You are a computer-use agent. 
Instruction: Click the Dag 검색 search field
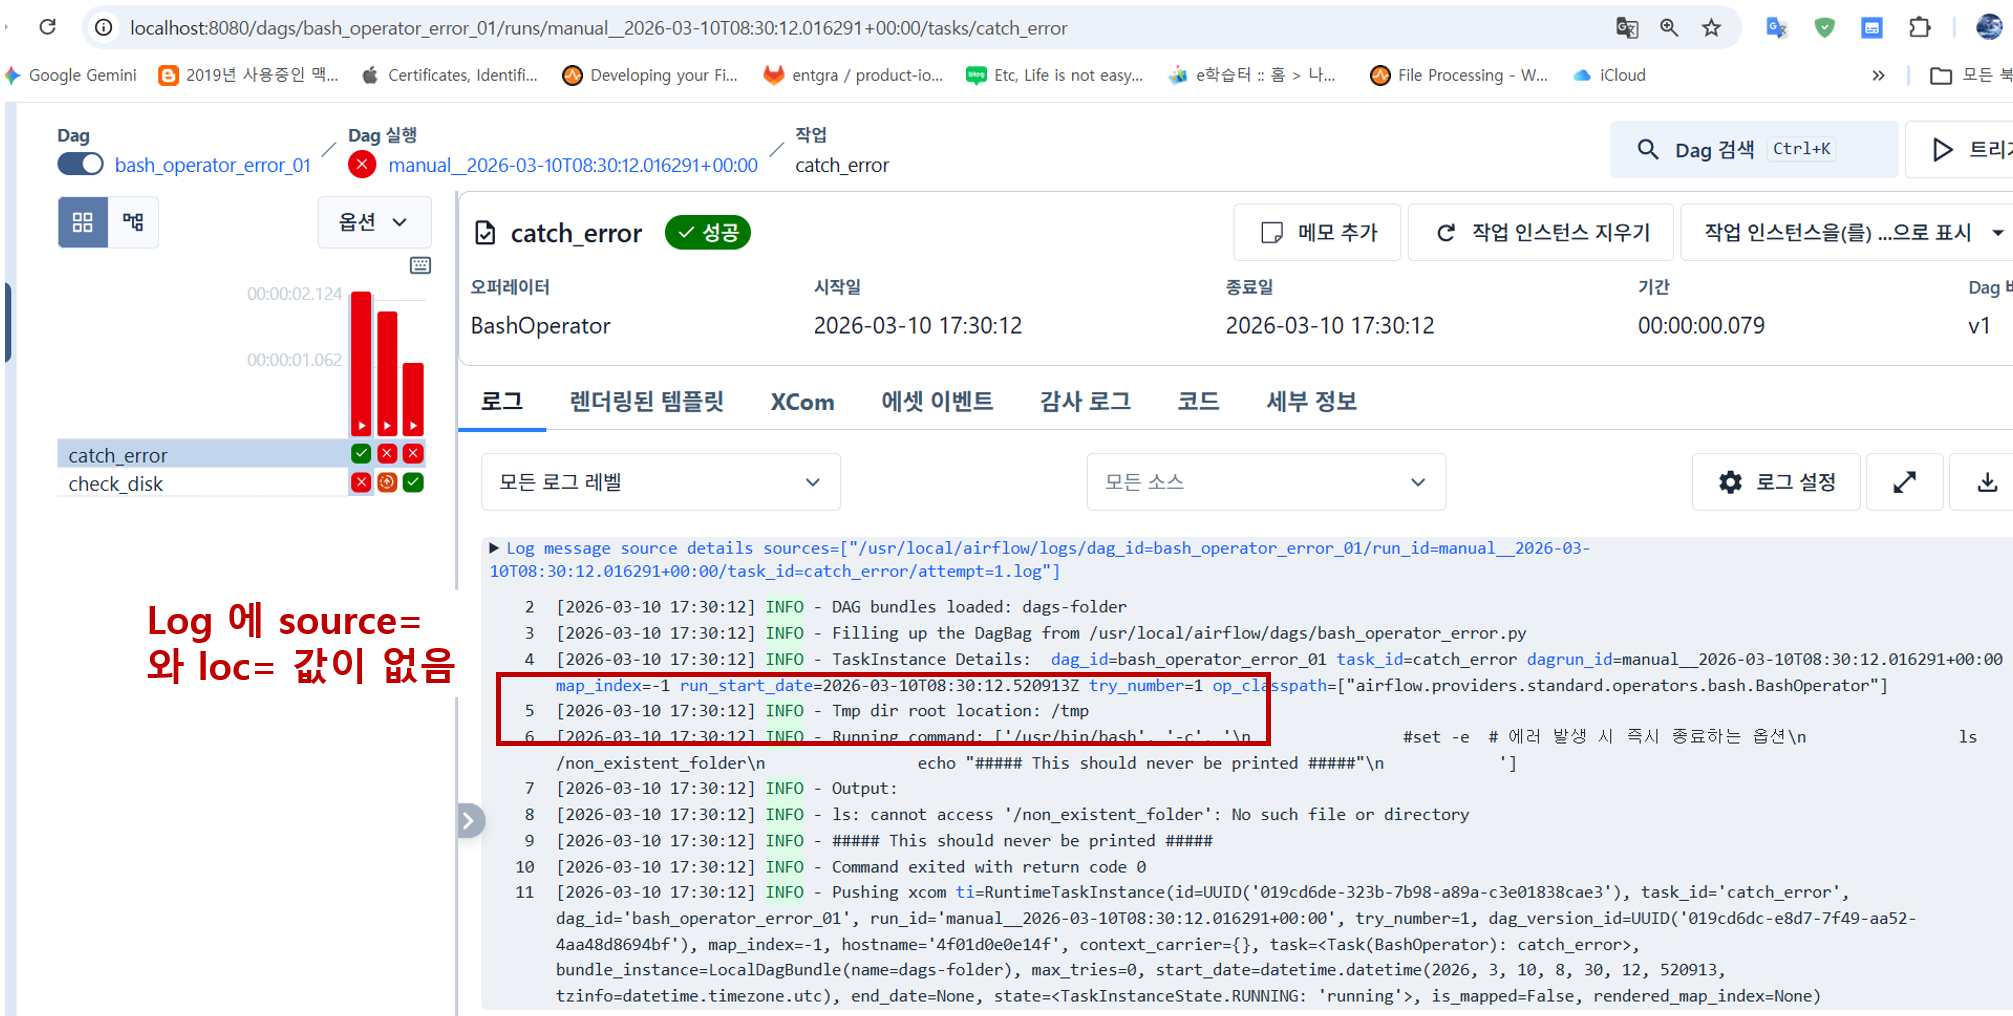tap(1754, 150)
